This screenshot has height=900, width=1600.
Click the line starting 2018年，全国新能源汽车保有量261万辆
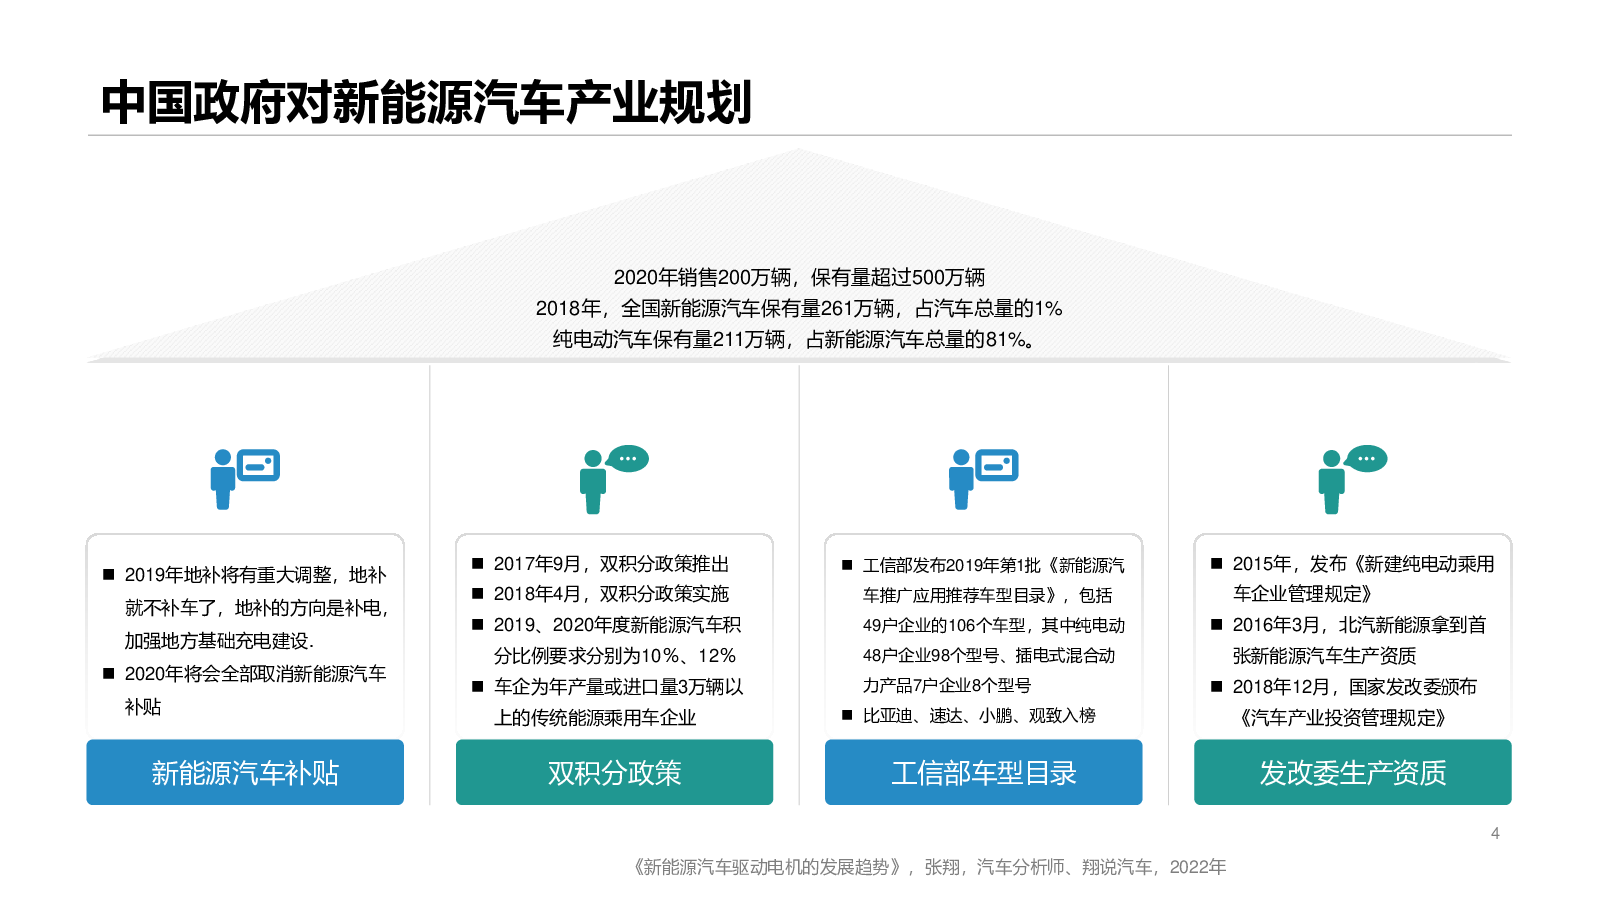point(799,308)
